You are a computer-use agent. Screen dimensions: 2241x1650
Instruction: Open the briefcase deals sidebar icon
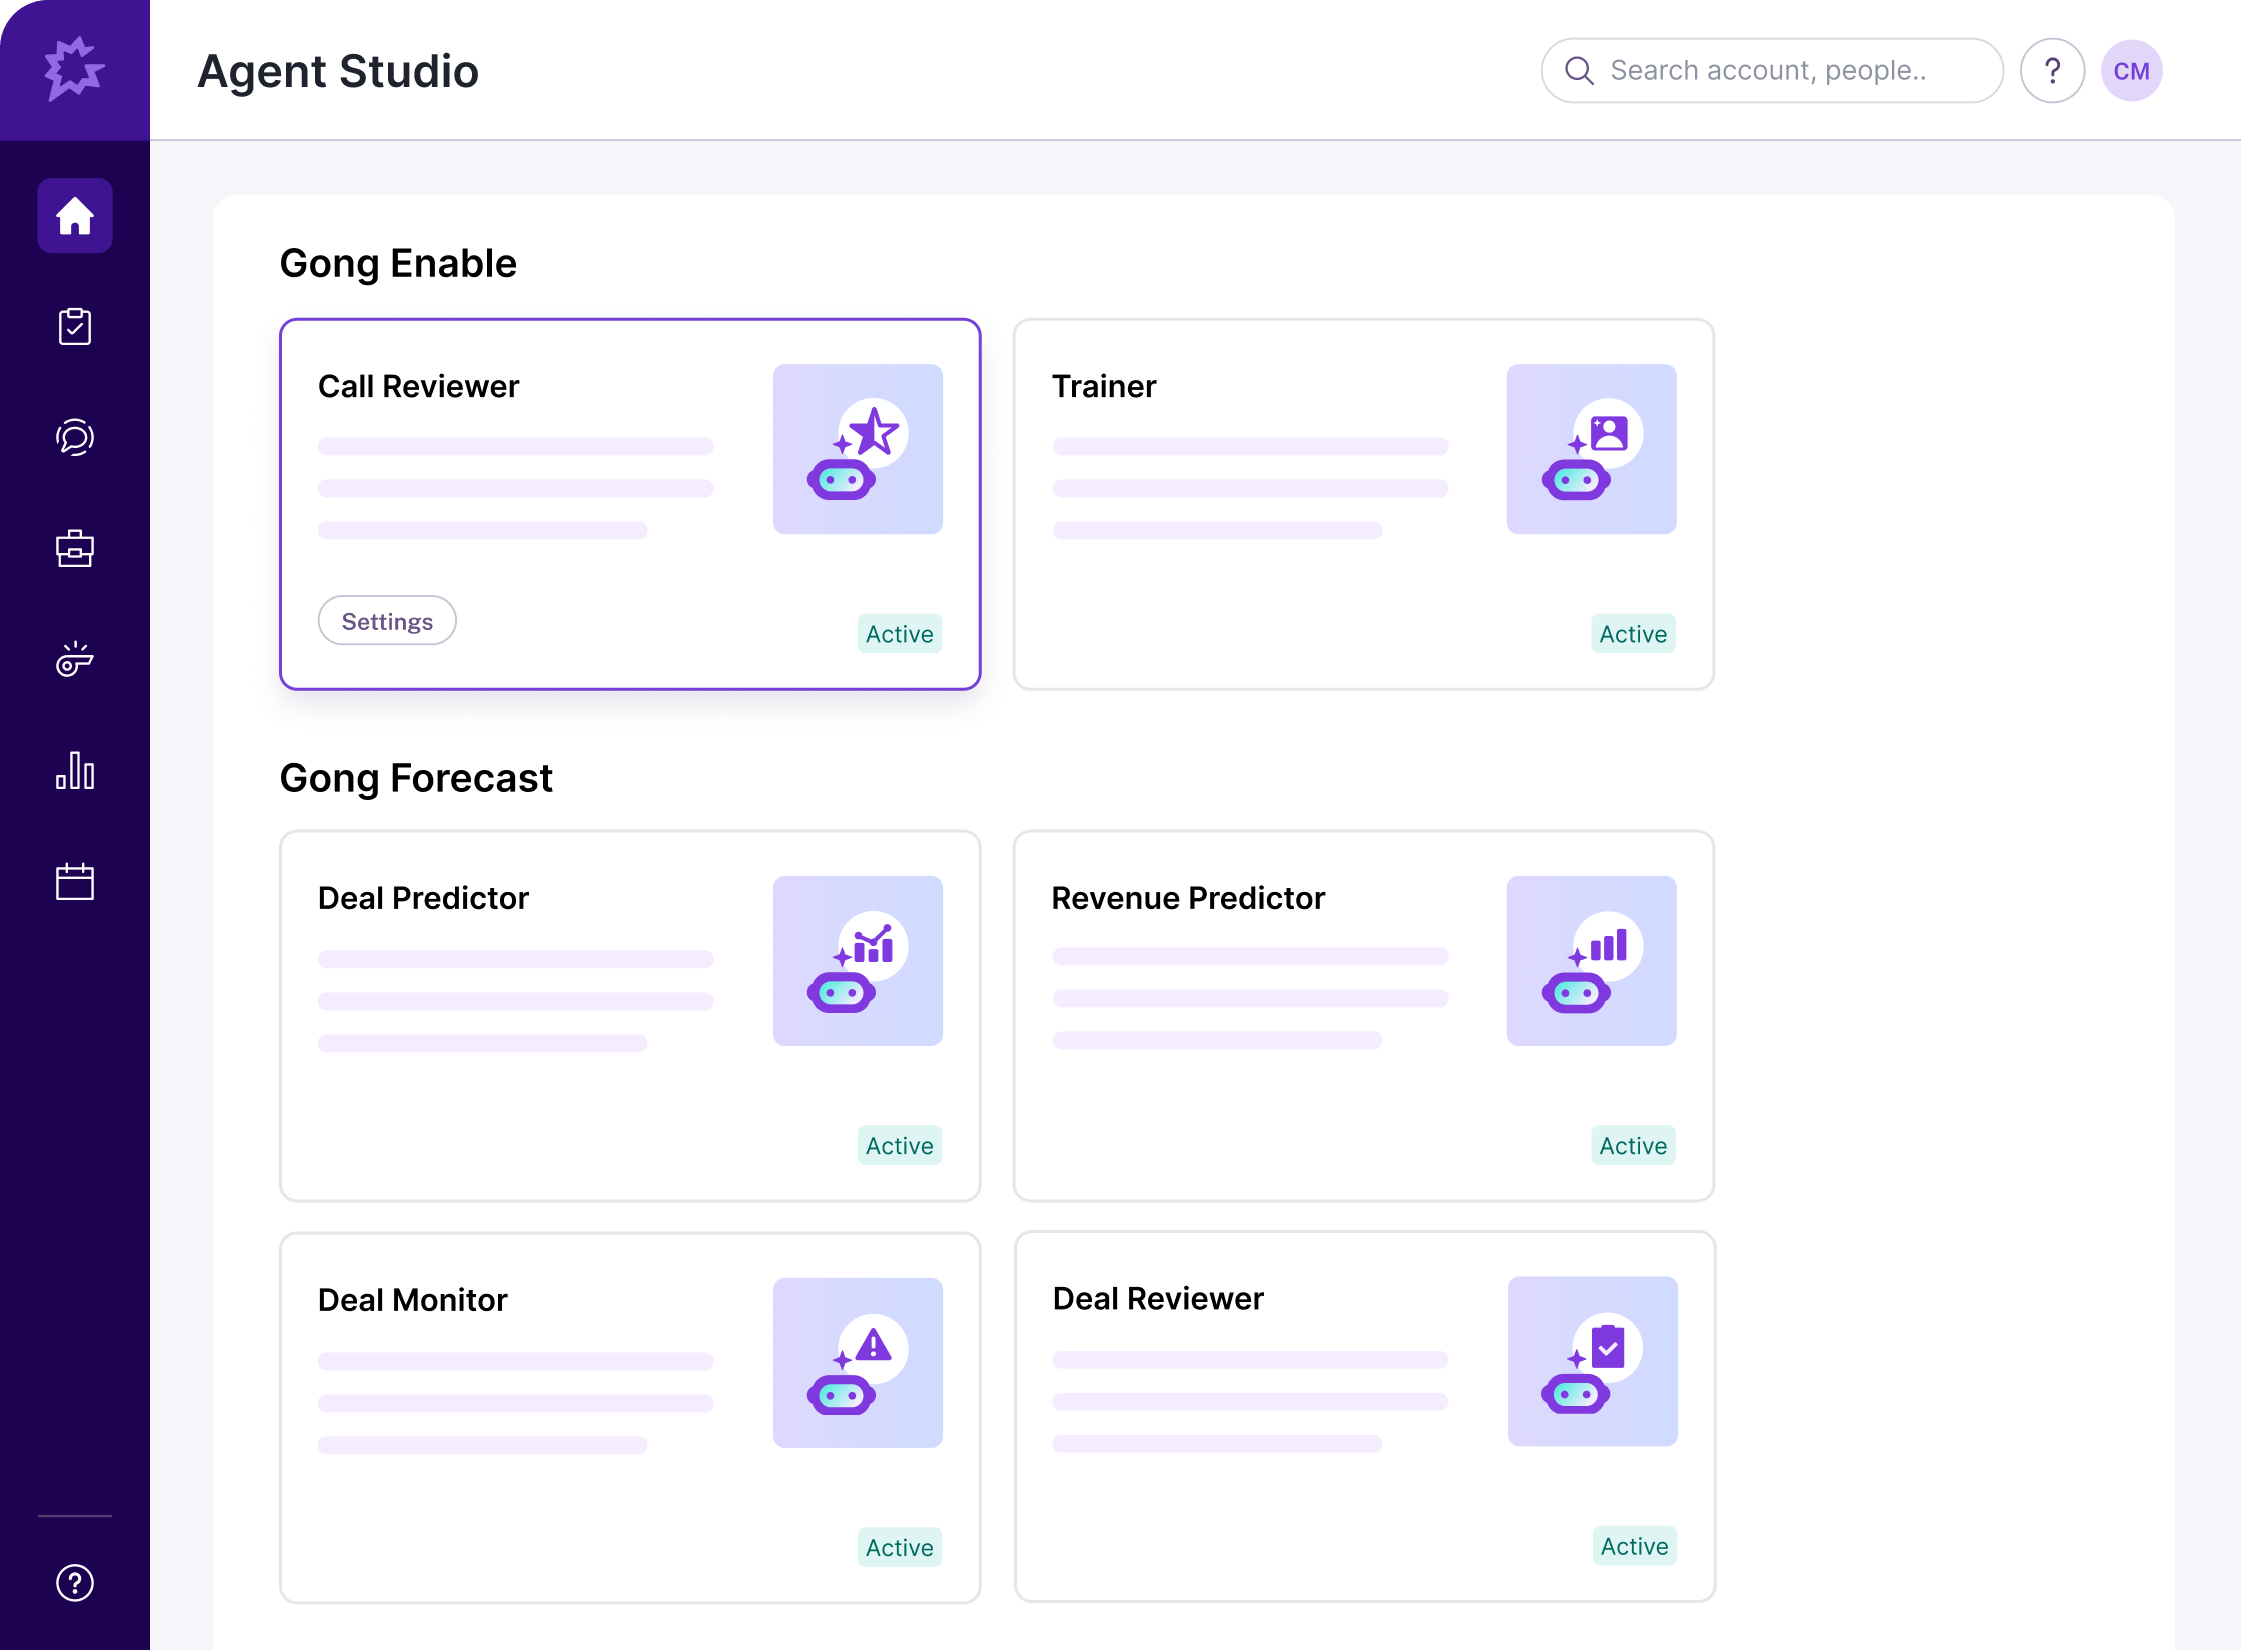pyautogui.click(x=75, y=549)
